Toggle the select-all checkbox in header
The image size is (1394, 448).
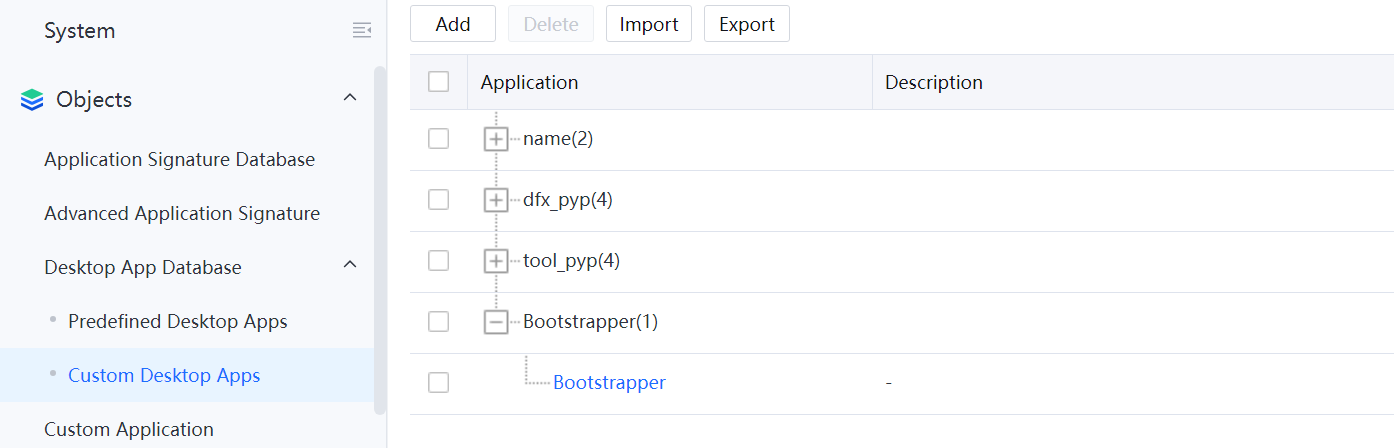(x=438, y=82)
